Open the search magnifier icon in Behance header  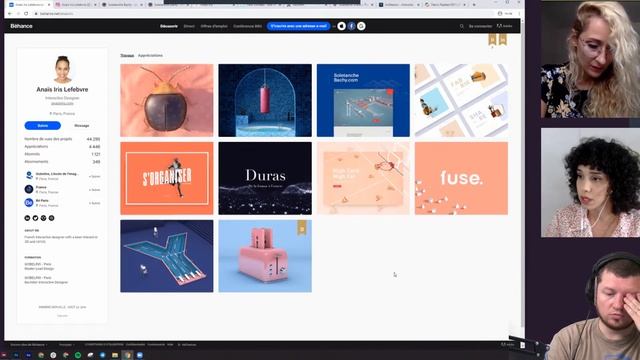[462, 26]
